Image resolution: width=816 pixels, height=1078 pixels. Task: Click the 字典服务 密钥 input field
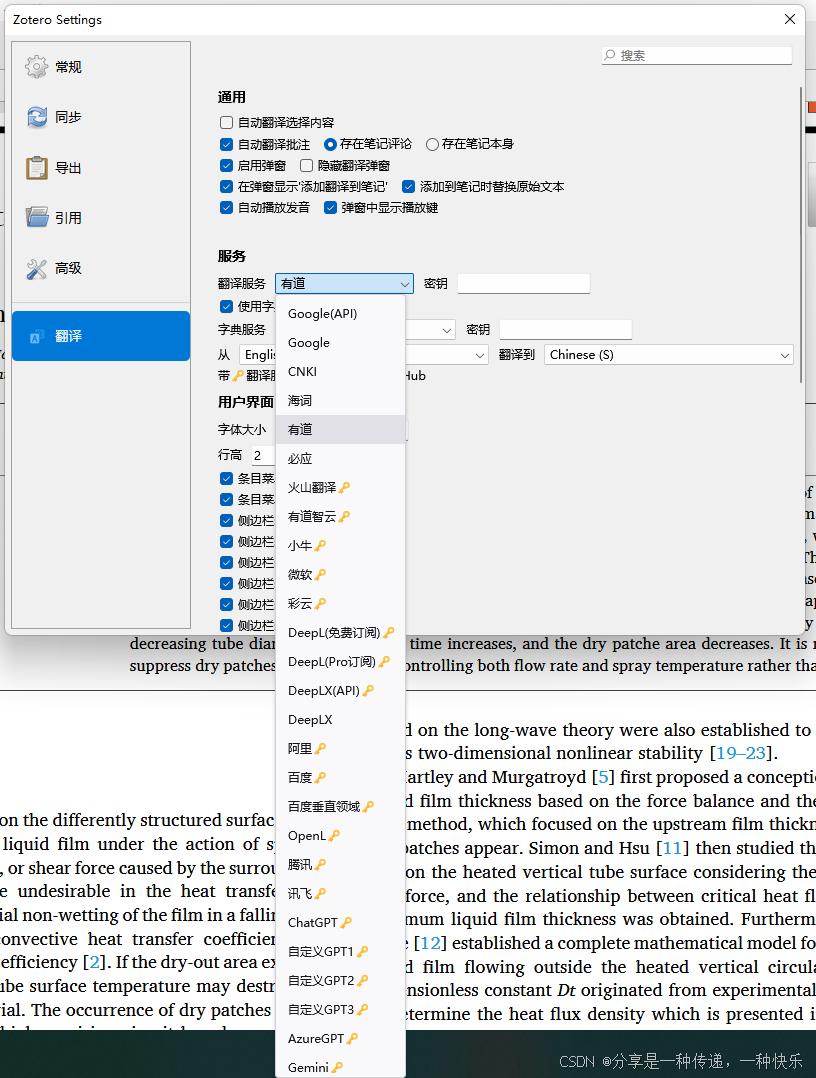[566, 329]
